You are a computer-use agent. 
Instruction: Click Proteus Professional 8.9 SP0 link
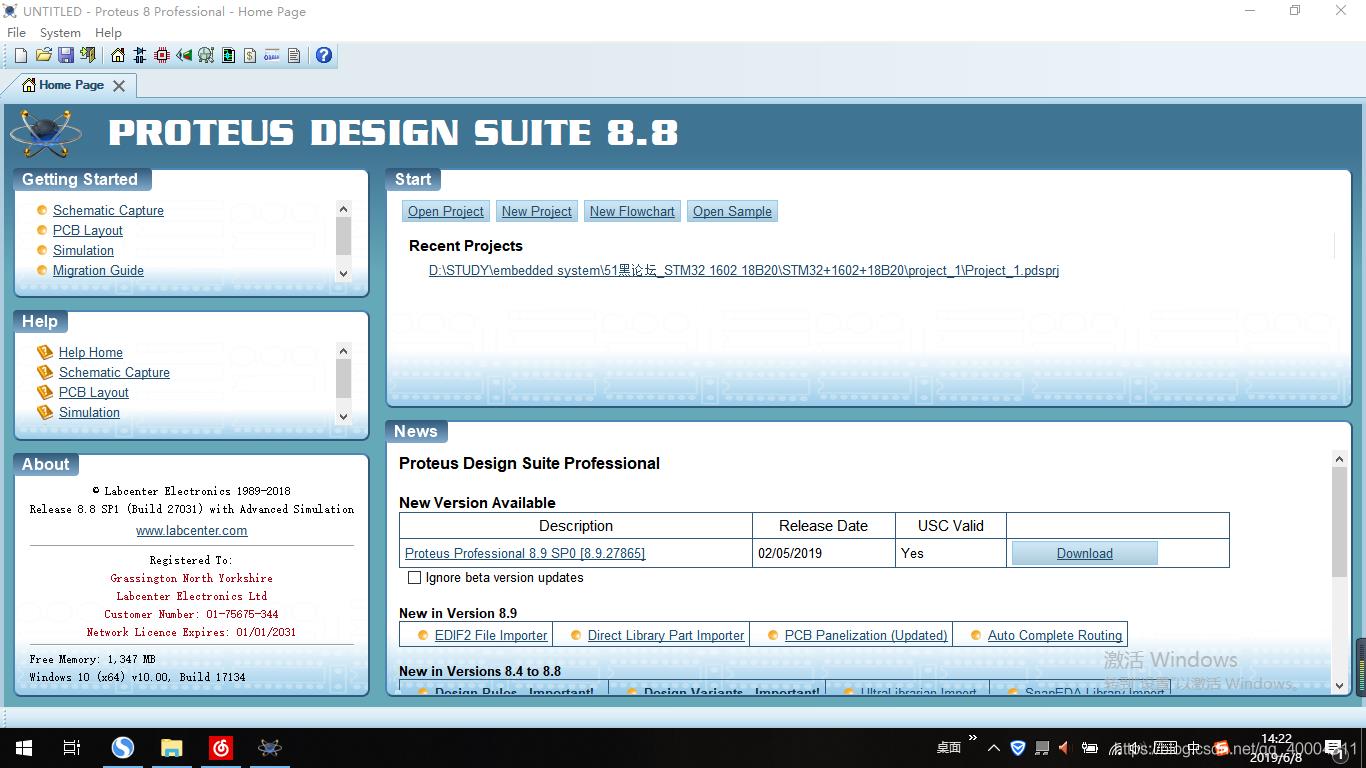(x=525, y=553)
